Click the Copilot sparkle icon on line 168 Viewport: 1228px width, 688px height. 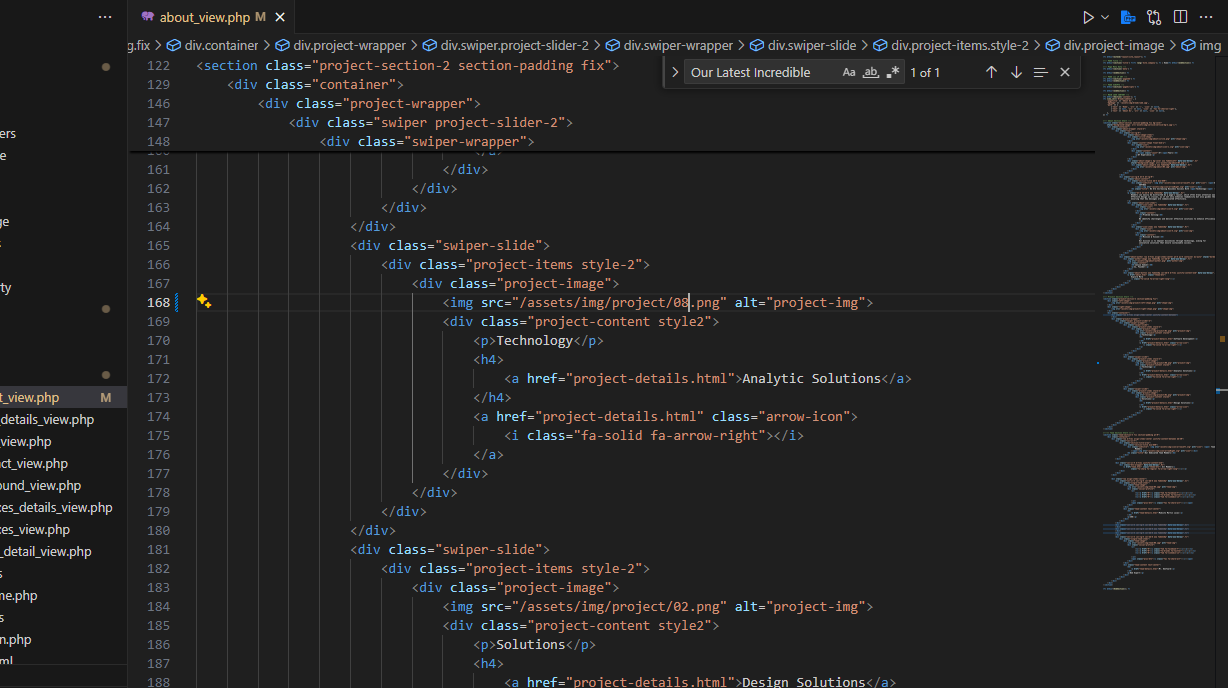click(204, 300)
